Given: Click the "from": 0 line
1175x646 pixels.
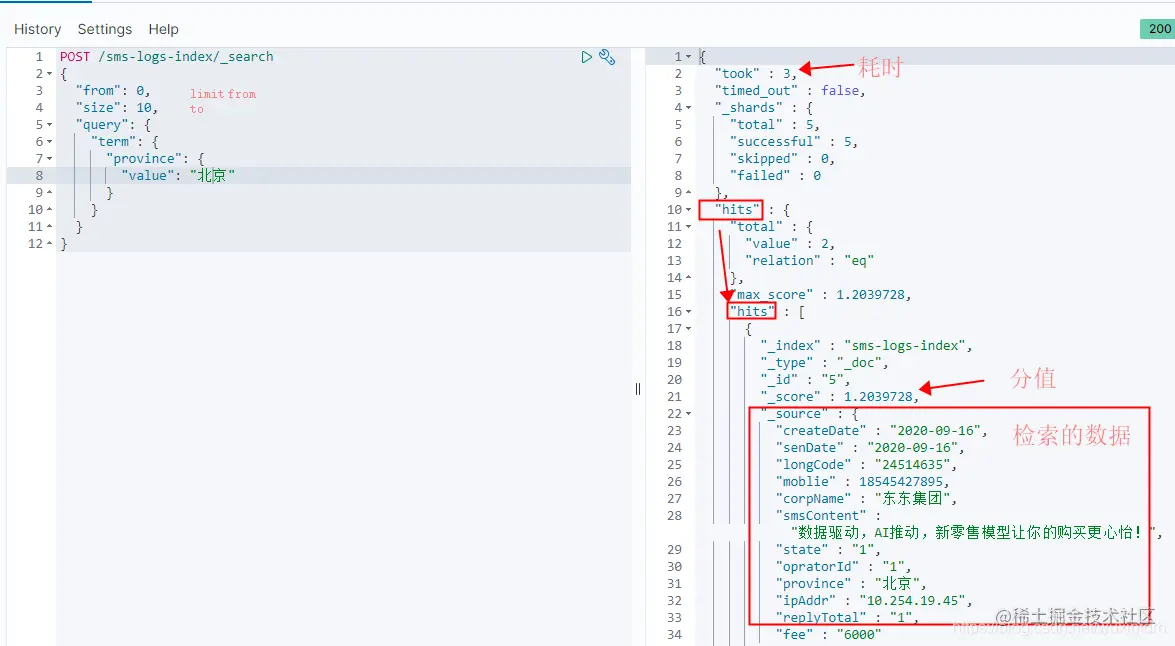Looking at the screenshot, I should pos(112,91).
